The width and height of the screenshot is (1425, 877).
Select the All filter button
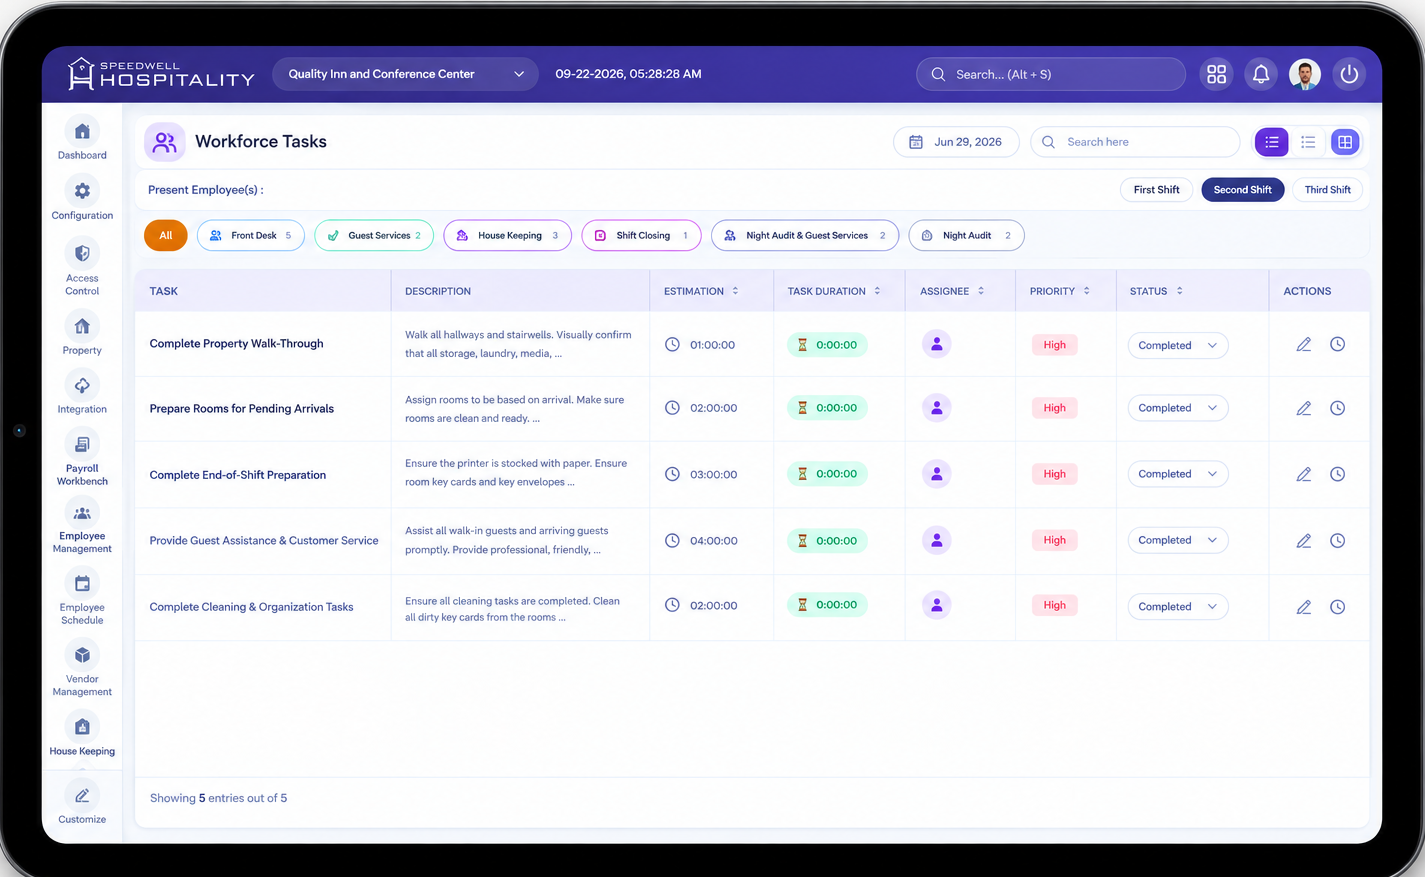point(166,236)
